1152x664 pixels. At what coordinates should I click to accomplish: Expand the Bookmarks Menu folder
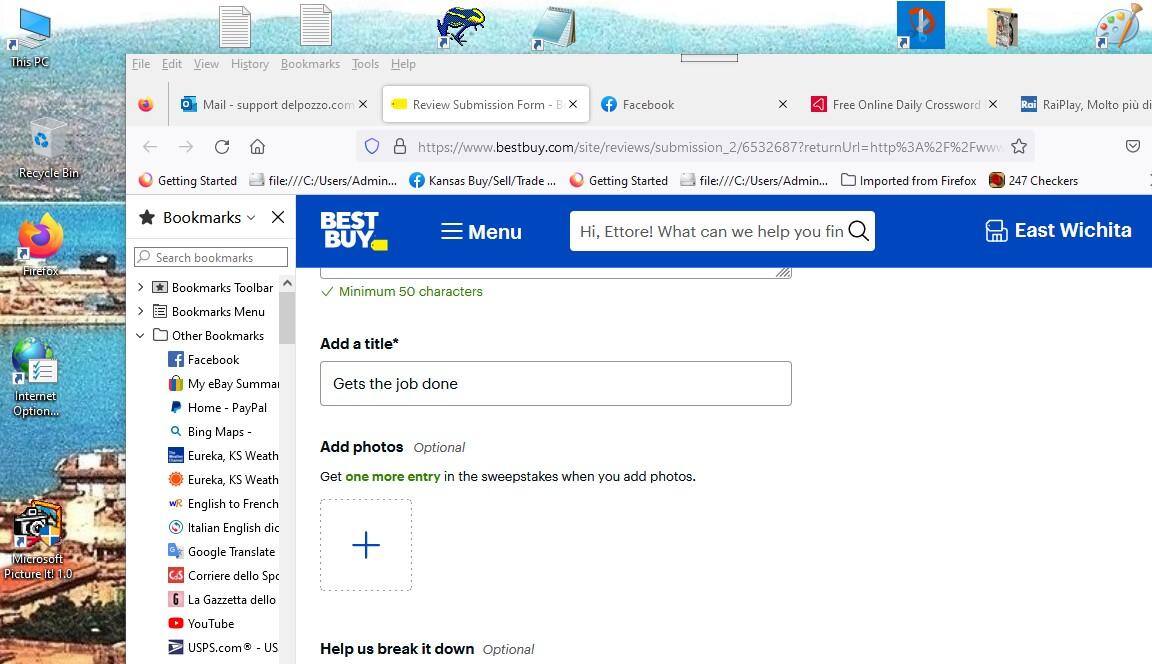141,312
